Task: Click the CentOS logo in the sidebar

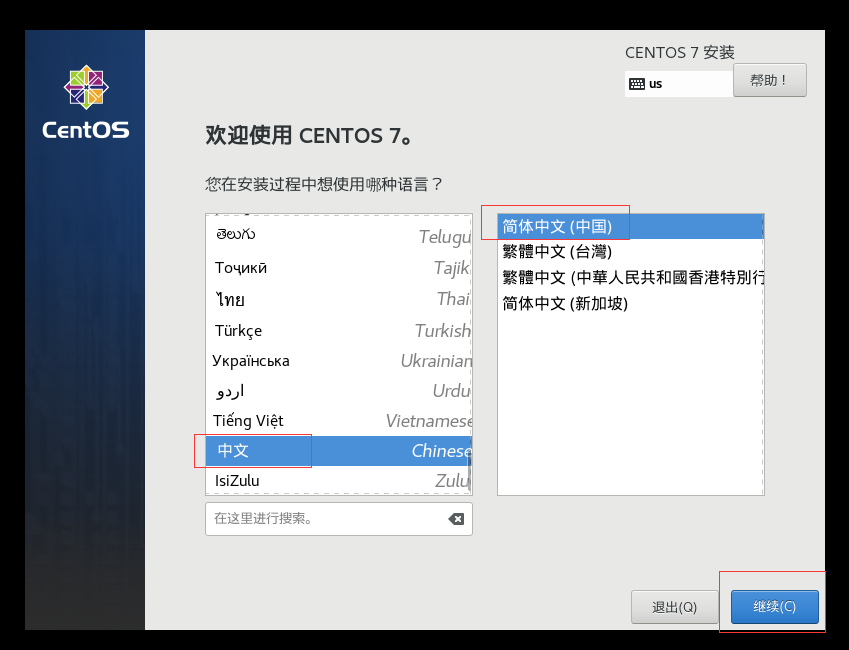Action: [x=86, y=102]
